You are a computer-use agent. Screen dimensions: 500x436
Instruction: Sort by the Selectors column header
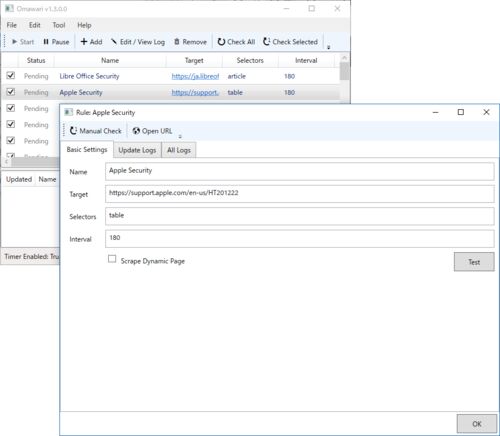point(250,60)
